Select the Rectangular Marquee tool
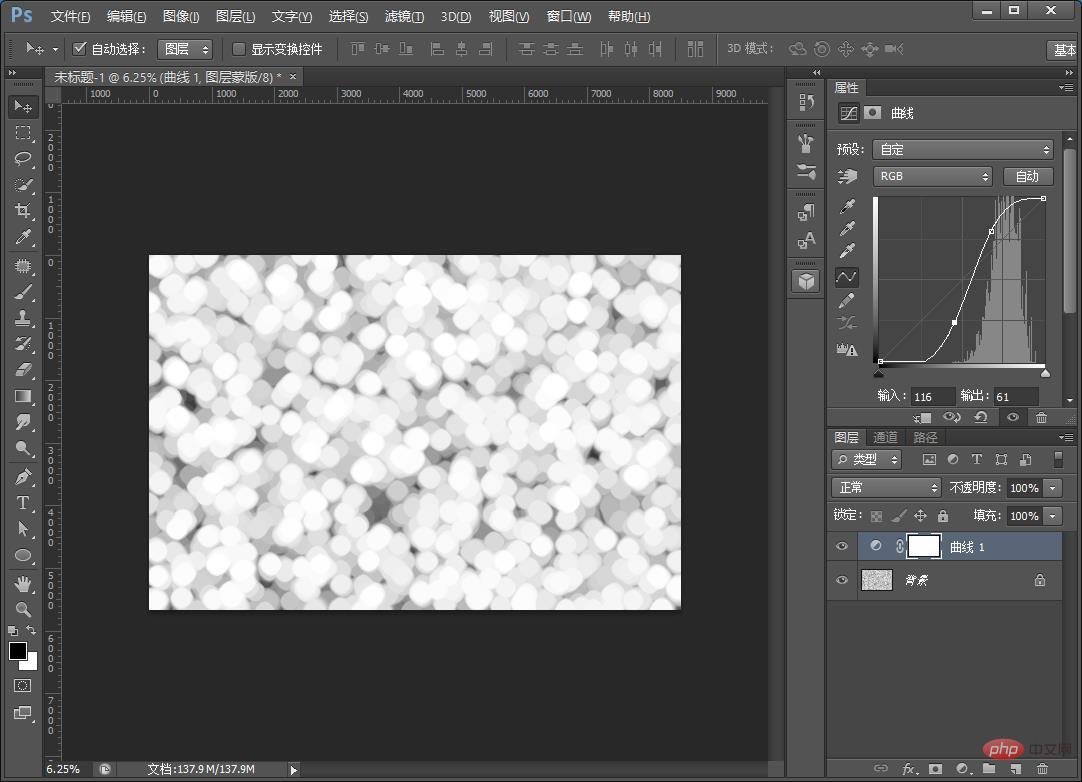The width and height of the screenshot is (1082, 782). point(23,133)
